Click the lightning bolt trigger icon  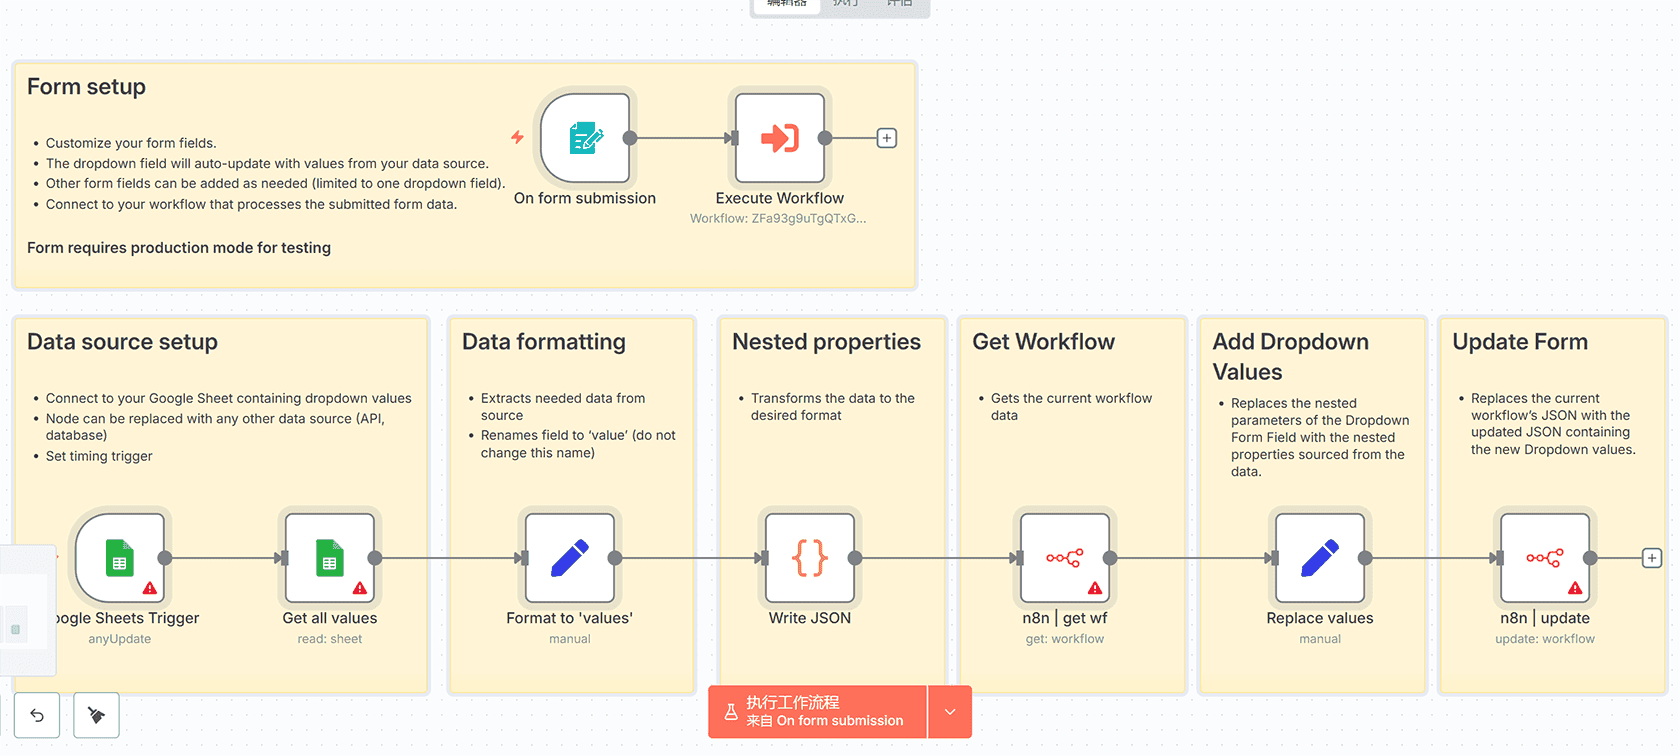tap(517, 137)
